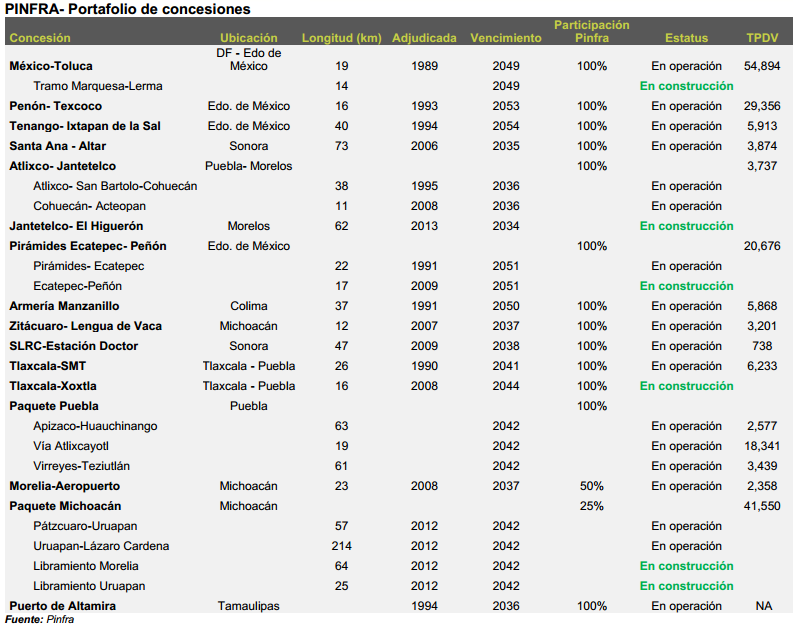This screenshot has height=627, width=798.
Task: Select 'Virreyes-Teziutlán' sub-row
Action: click(81, 466)
